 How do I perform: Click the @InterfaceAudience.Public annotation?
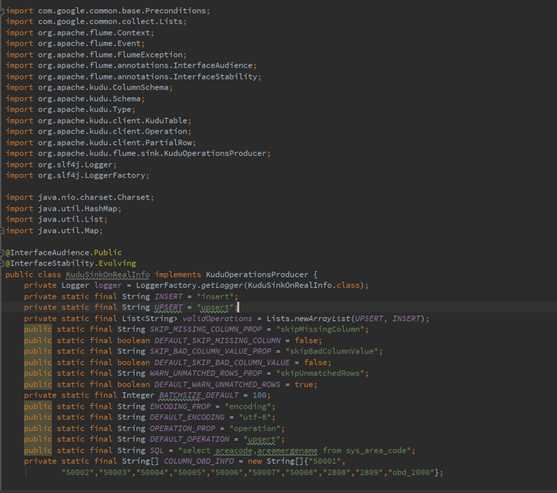64,253
